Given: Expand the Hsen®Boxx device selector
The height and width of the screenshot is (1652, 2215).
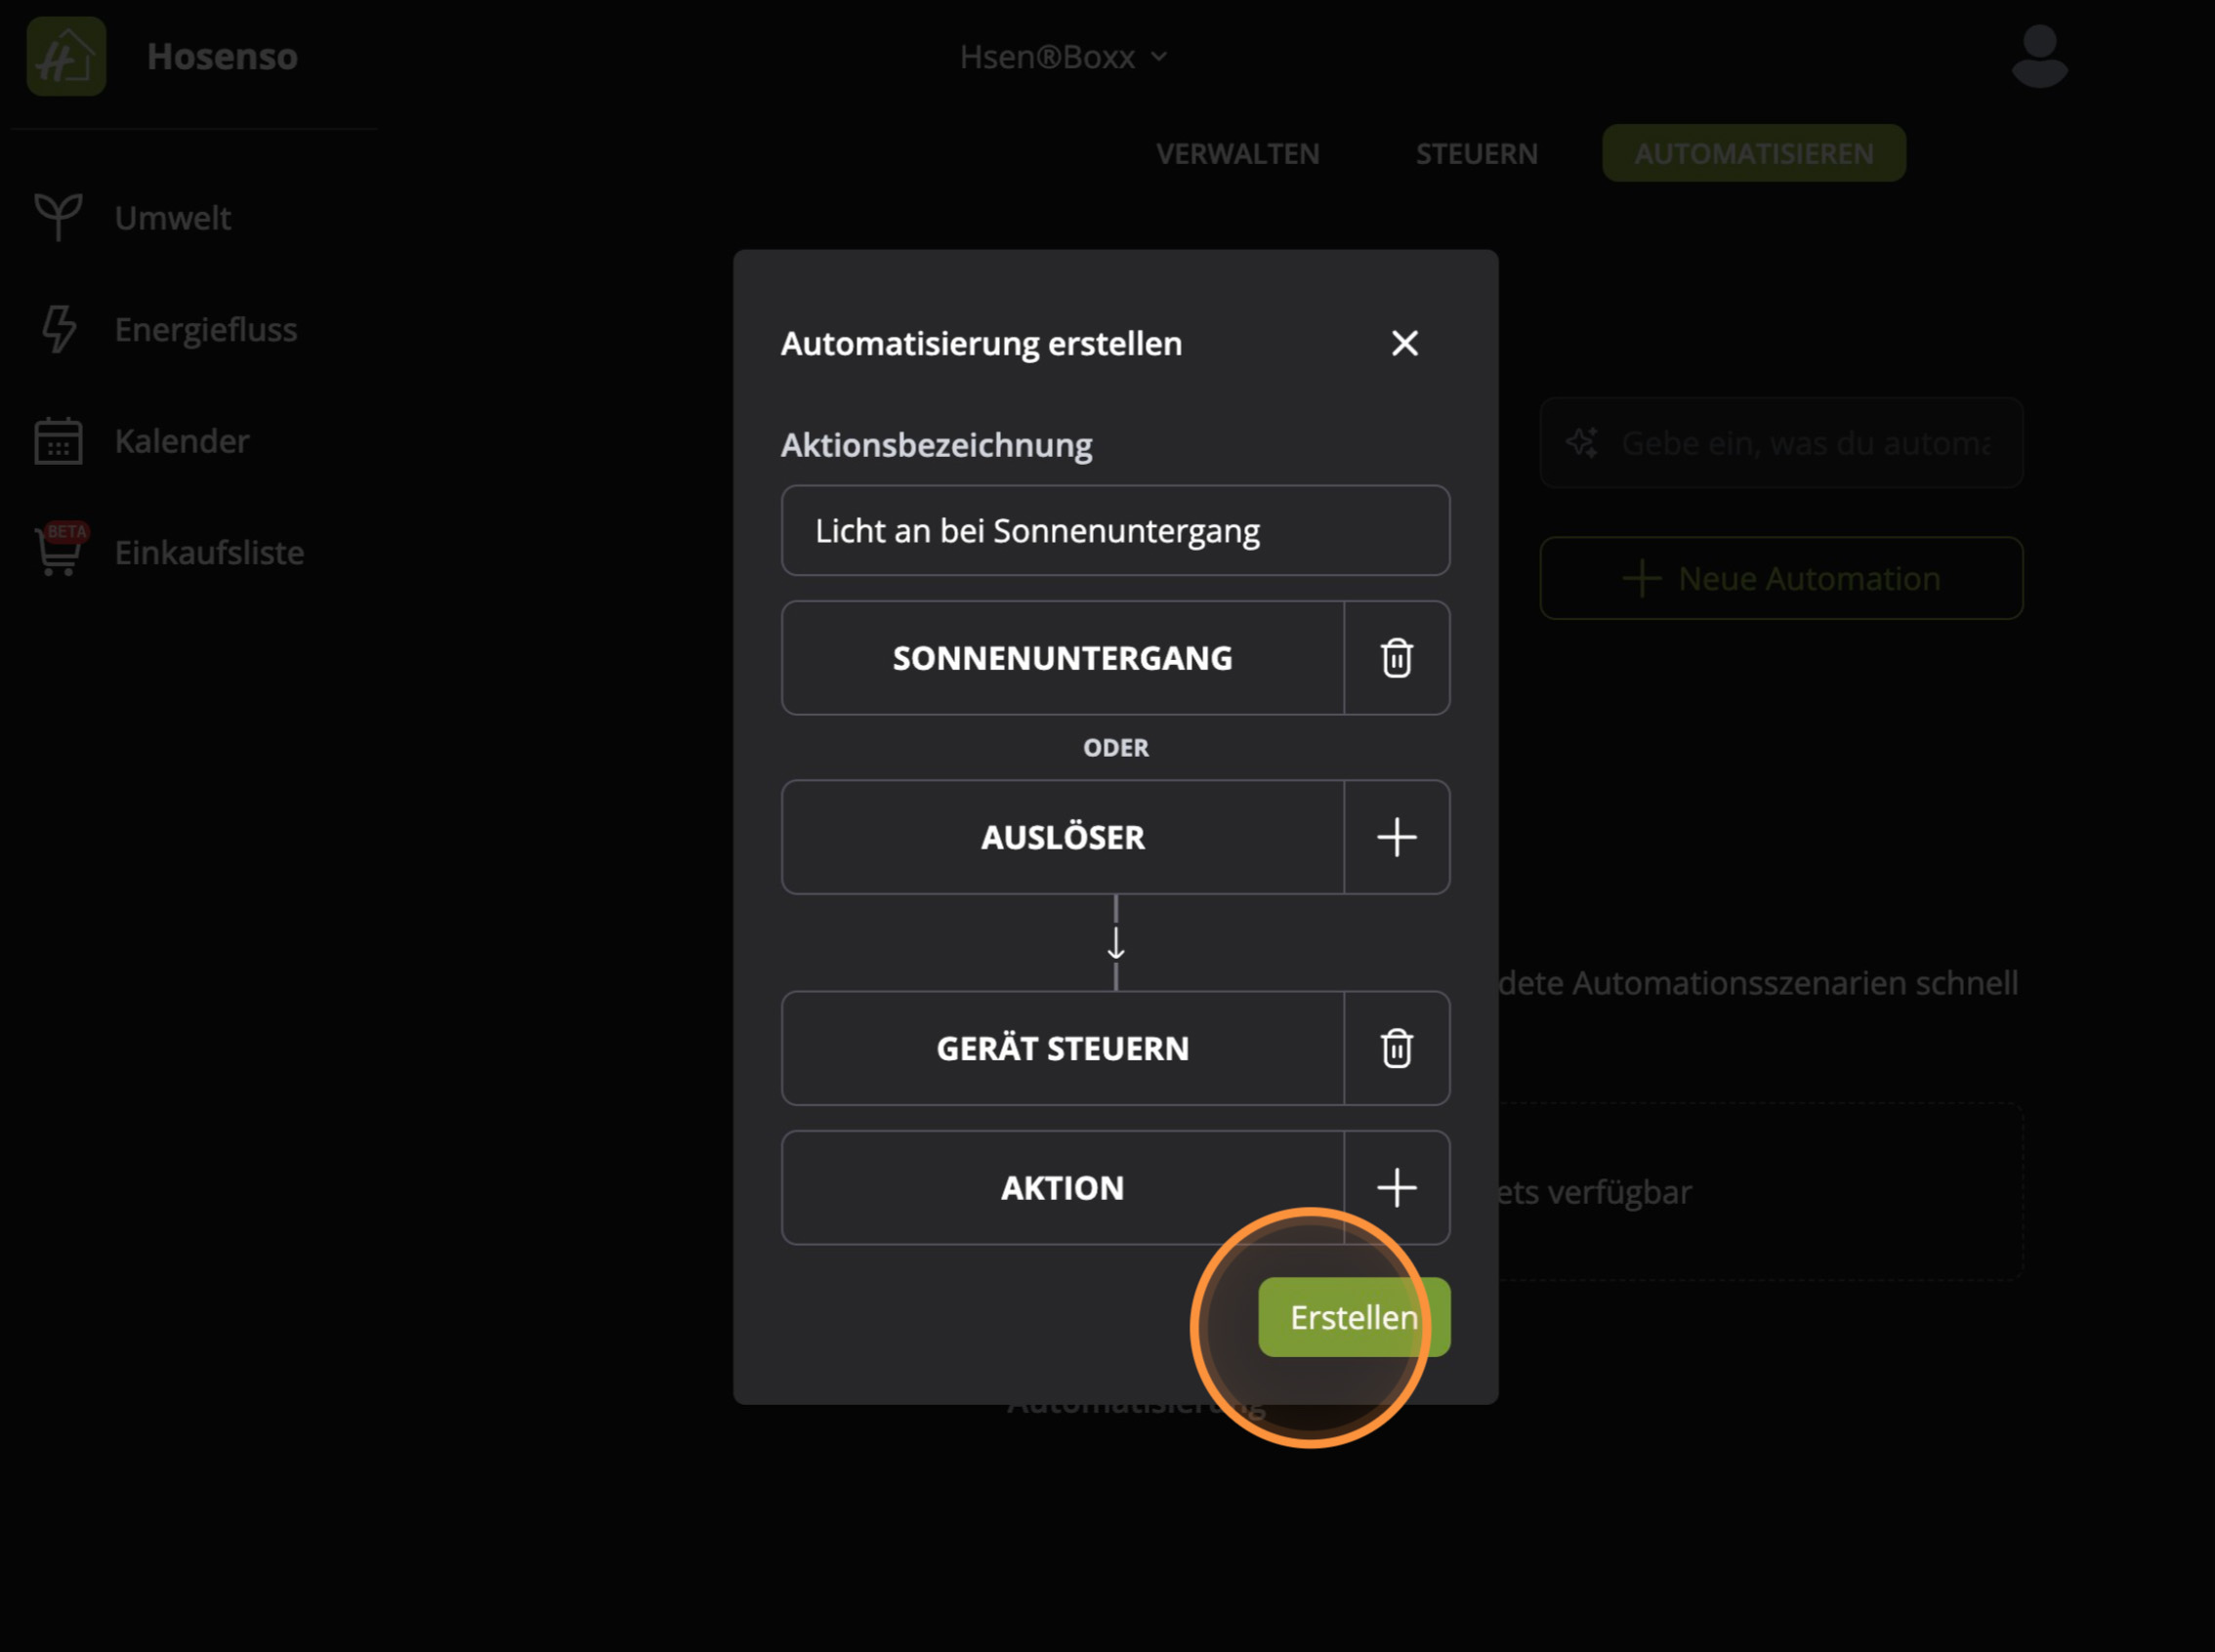Looking at the screenshot, I should pos(1063,56).
